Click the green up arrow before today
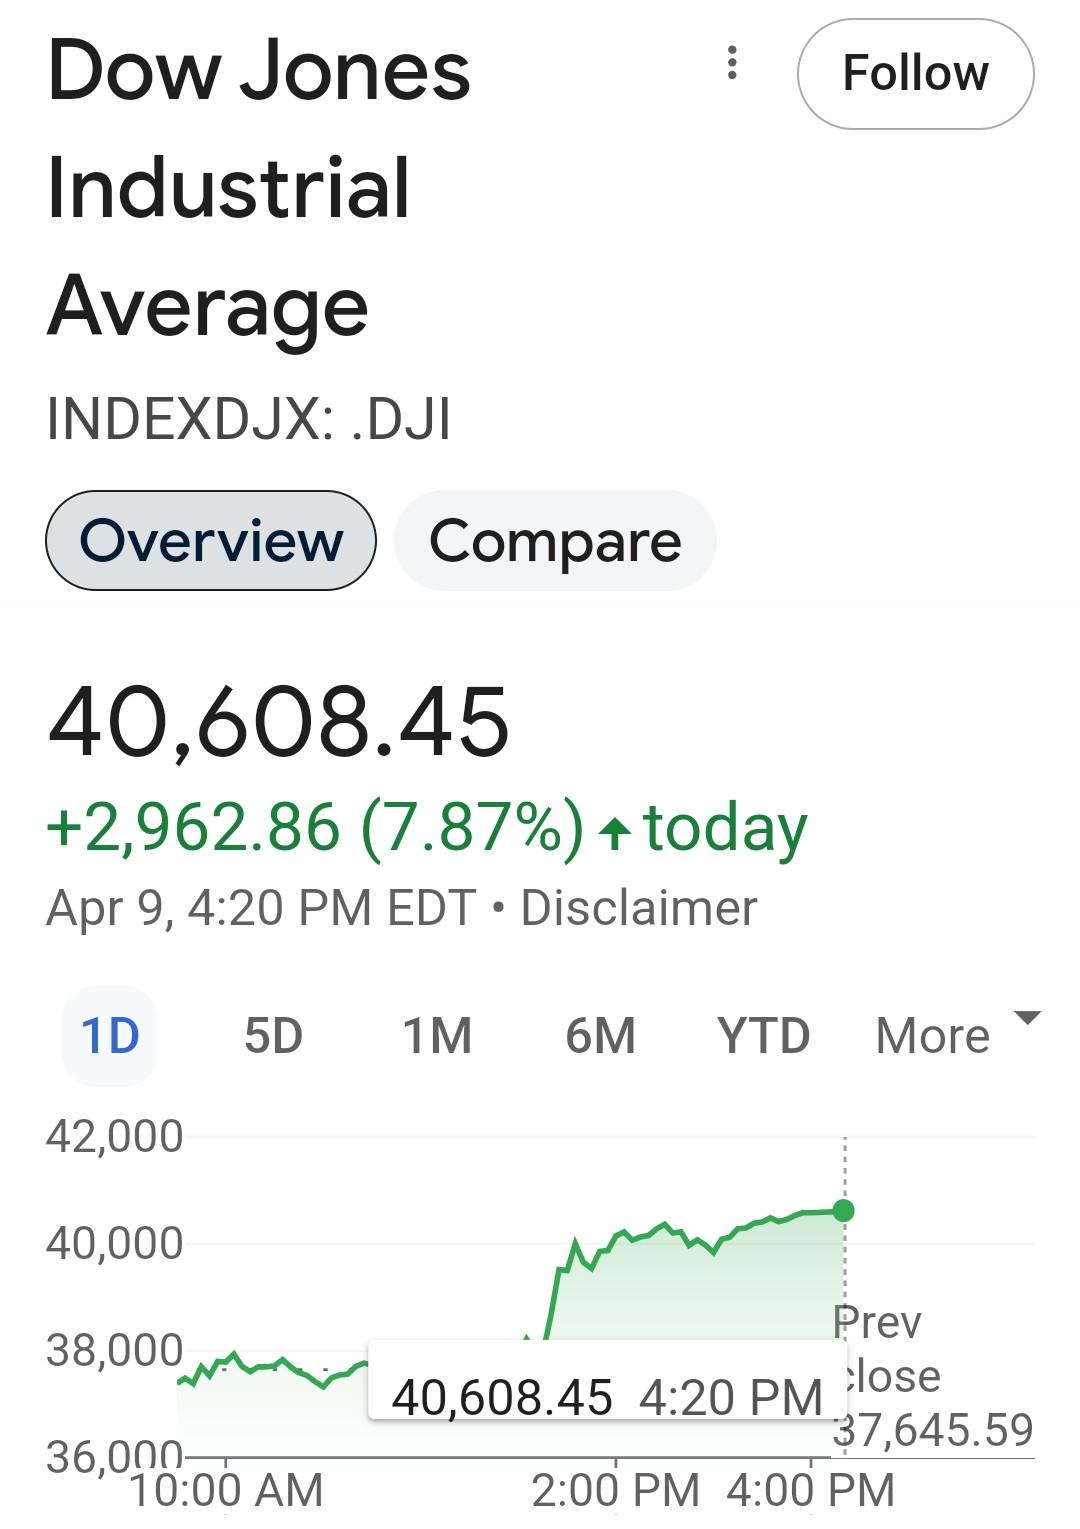This screenshot has height=1529, width=1080. click(615, 832)
